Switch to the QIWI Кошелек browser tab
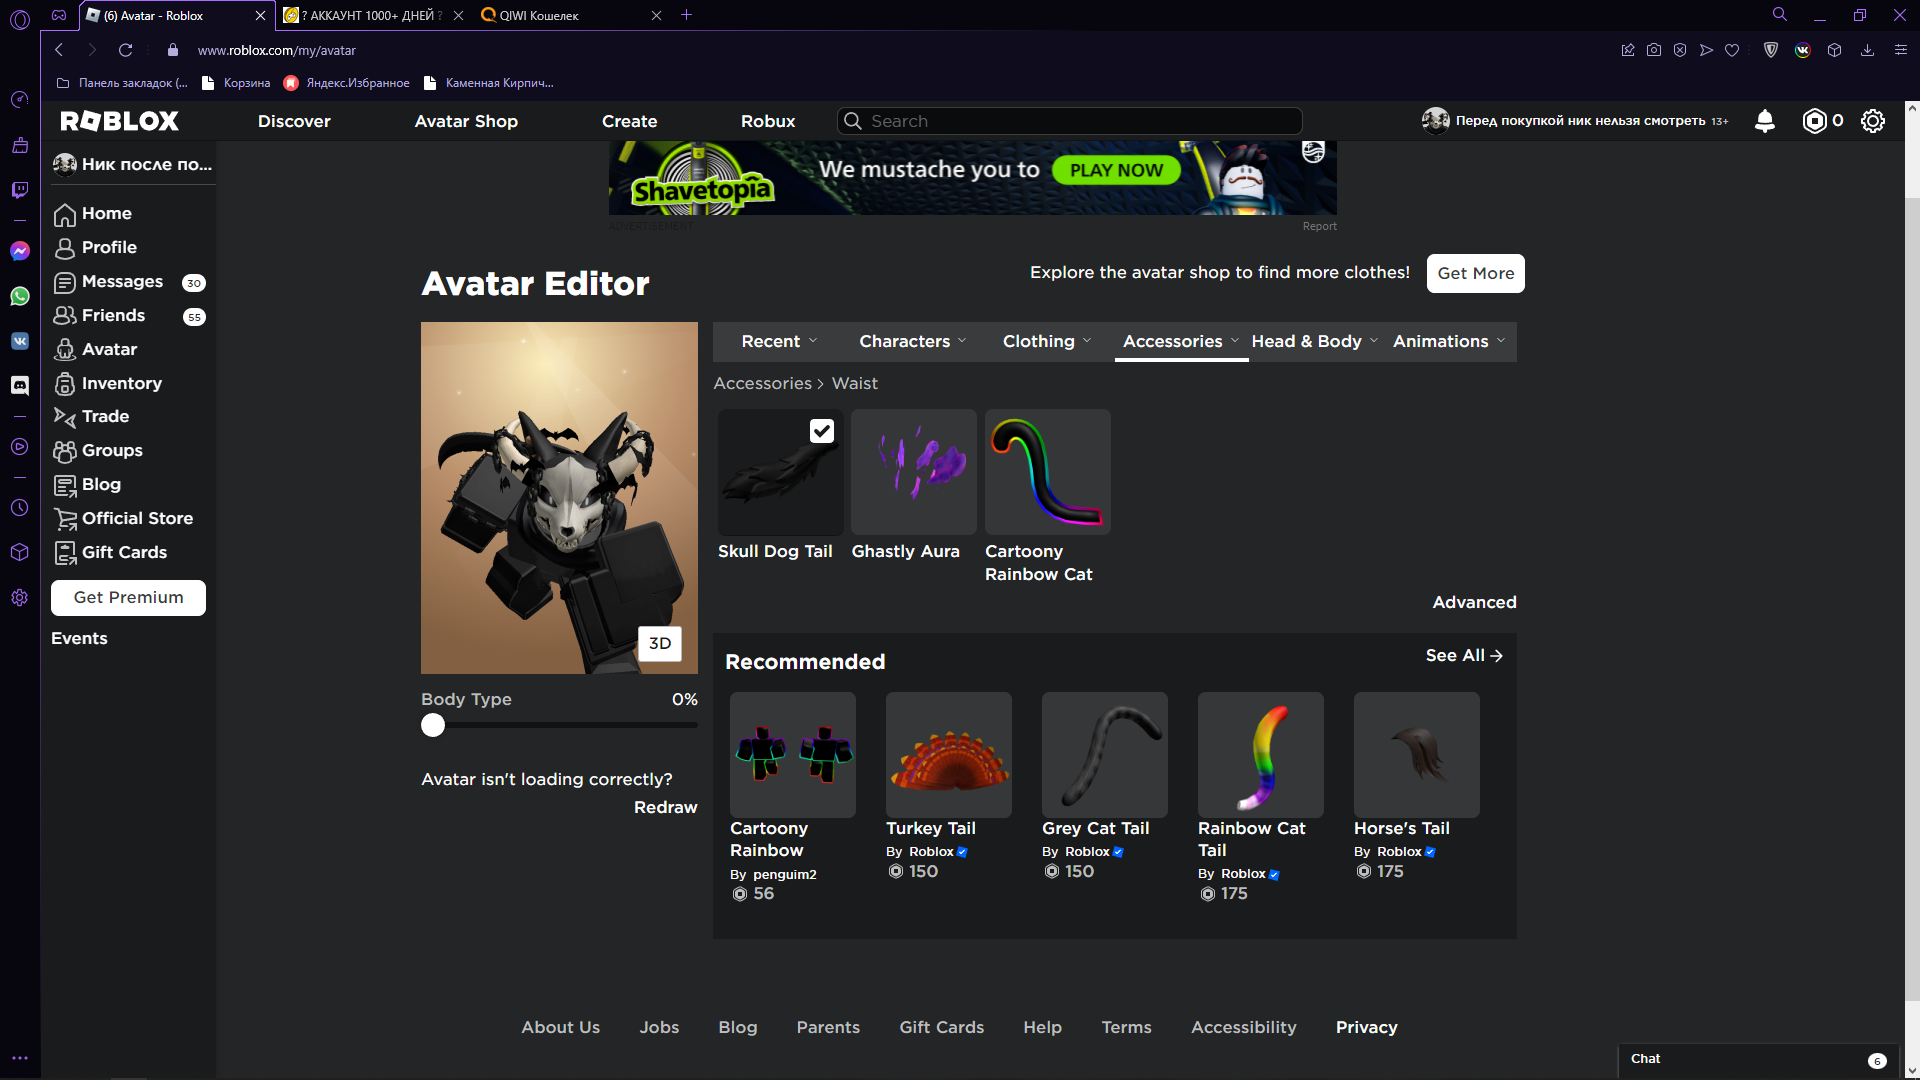The height and width of the screenshot is (1080, 1920). [570, 15]
